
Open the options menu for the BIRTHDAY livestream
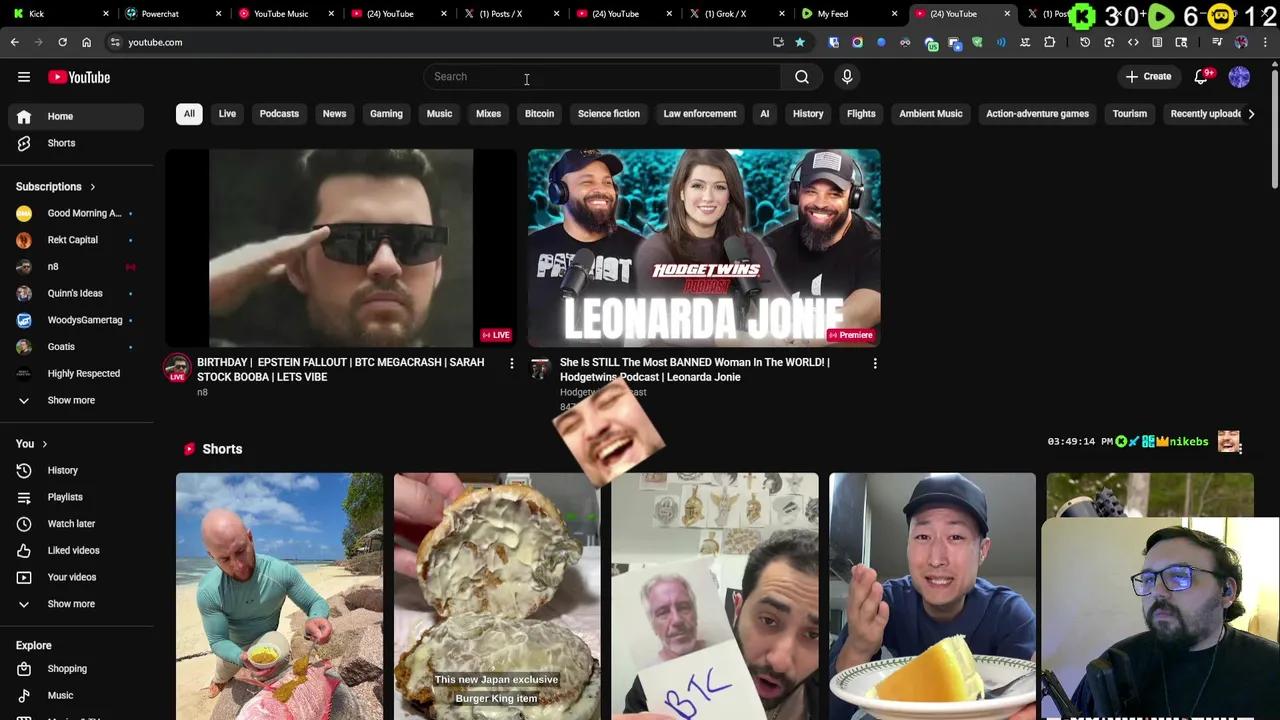coord(512,364)
